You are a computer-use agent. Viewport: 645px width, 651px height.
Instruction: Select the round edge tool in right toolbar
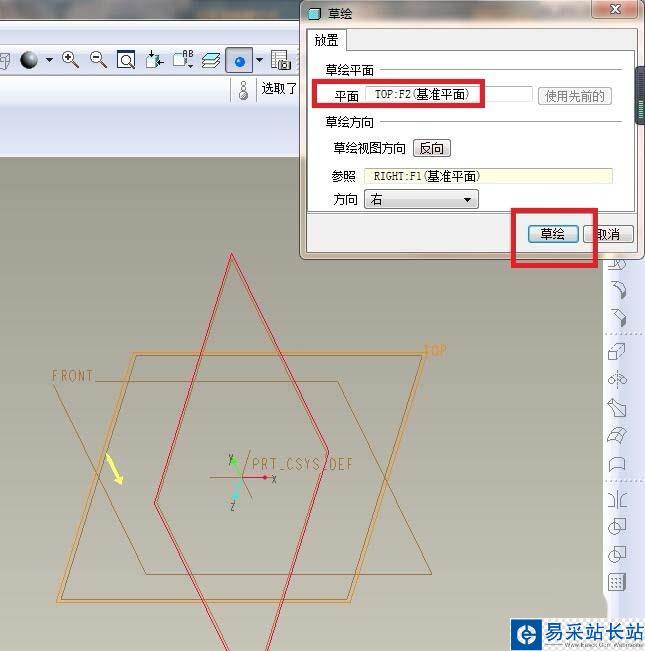pyautogui.click(x=618, y=290)
